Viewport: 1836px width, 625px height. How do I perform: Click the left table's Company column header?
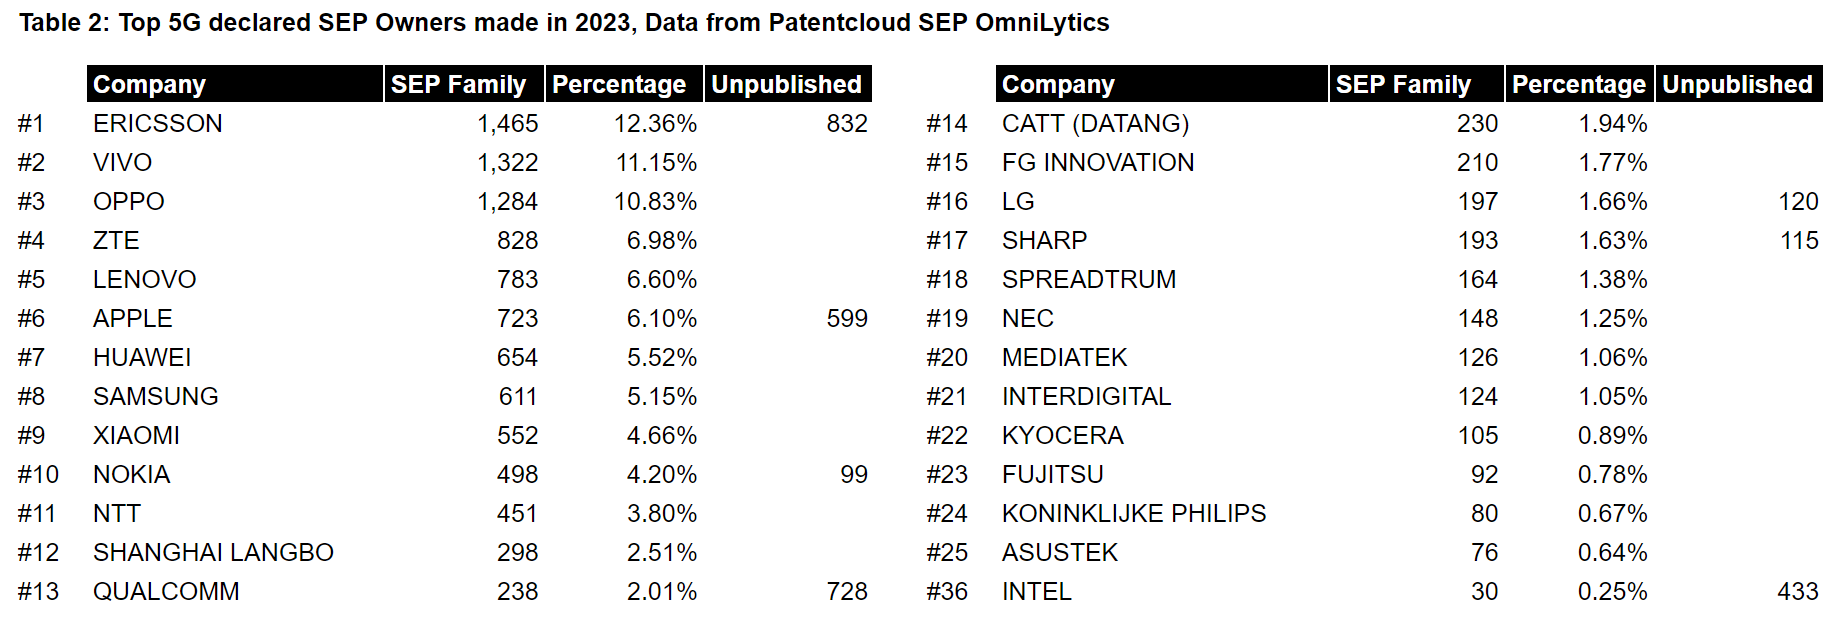coord(149,85)
